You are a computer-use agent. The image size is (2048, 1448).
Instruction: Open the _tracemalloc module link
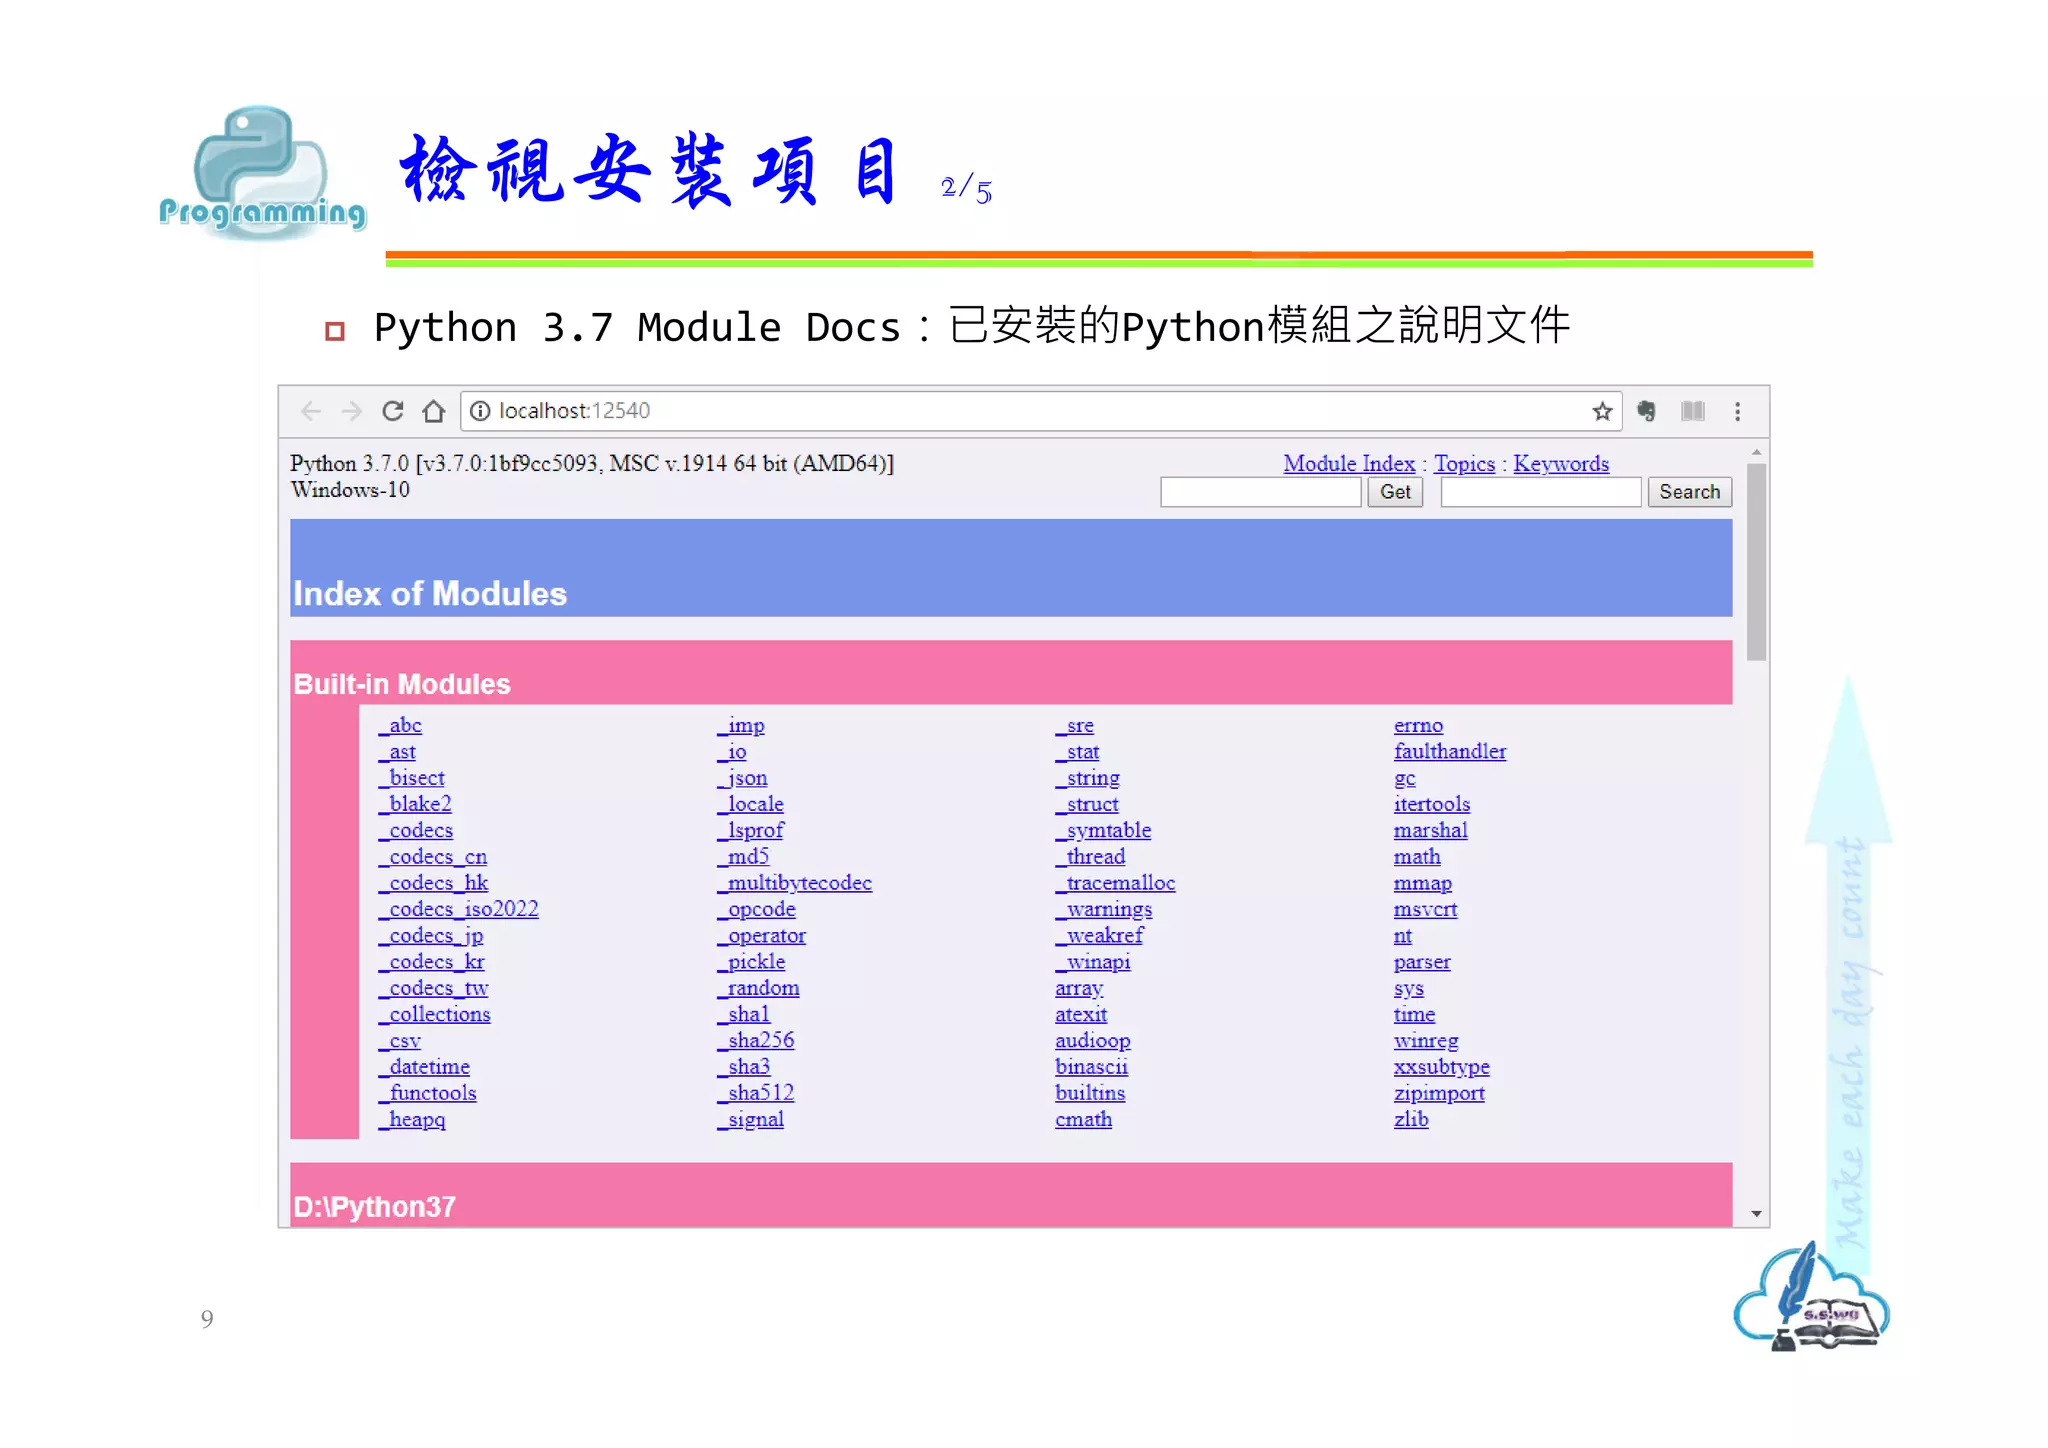tap(1116, 883)
